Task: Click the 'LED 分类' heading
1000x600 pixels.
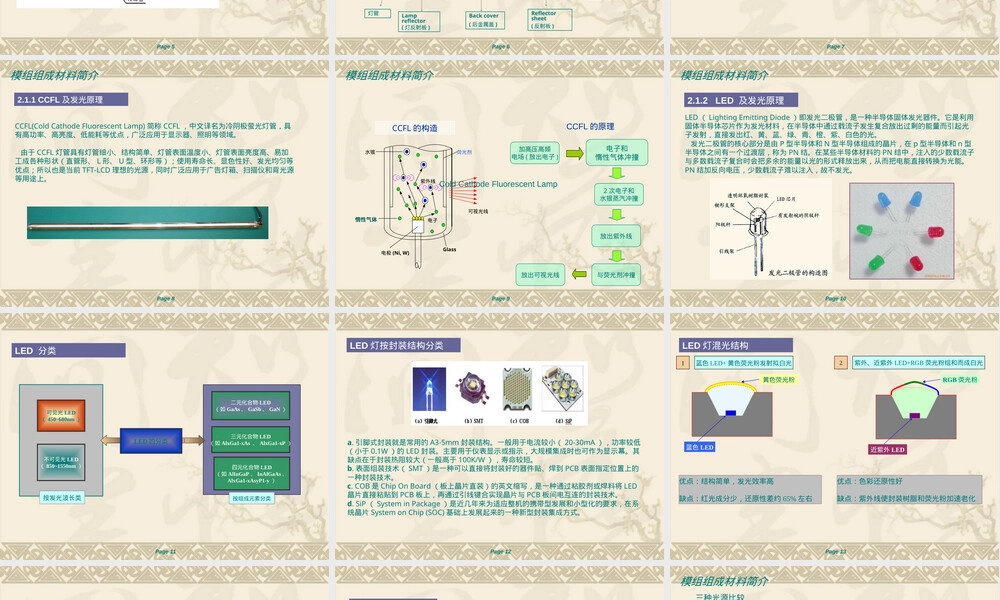Action: pos(69,350)
